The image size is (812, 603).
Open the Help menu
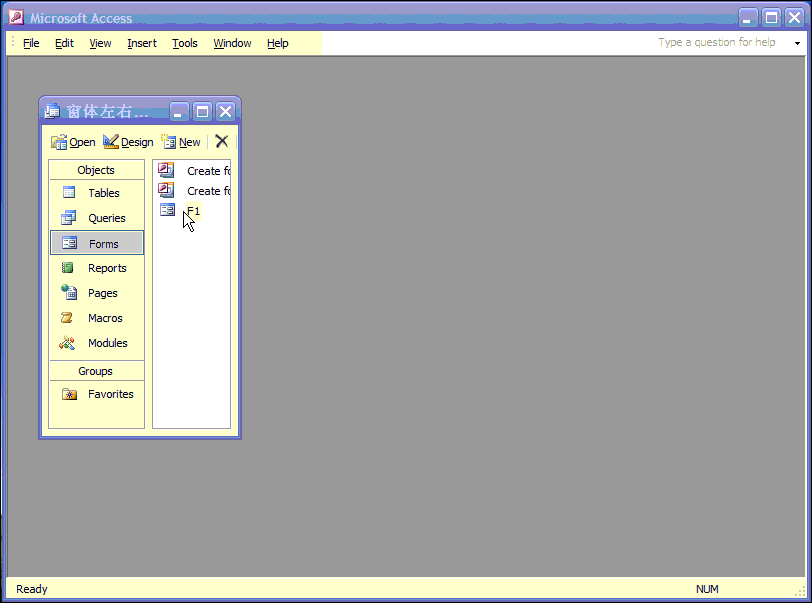[278, 43]
